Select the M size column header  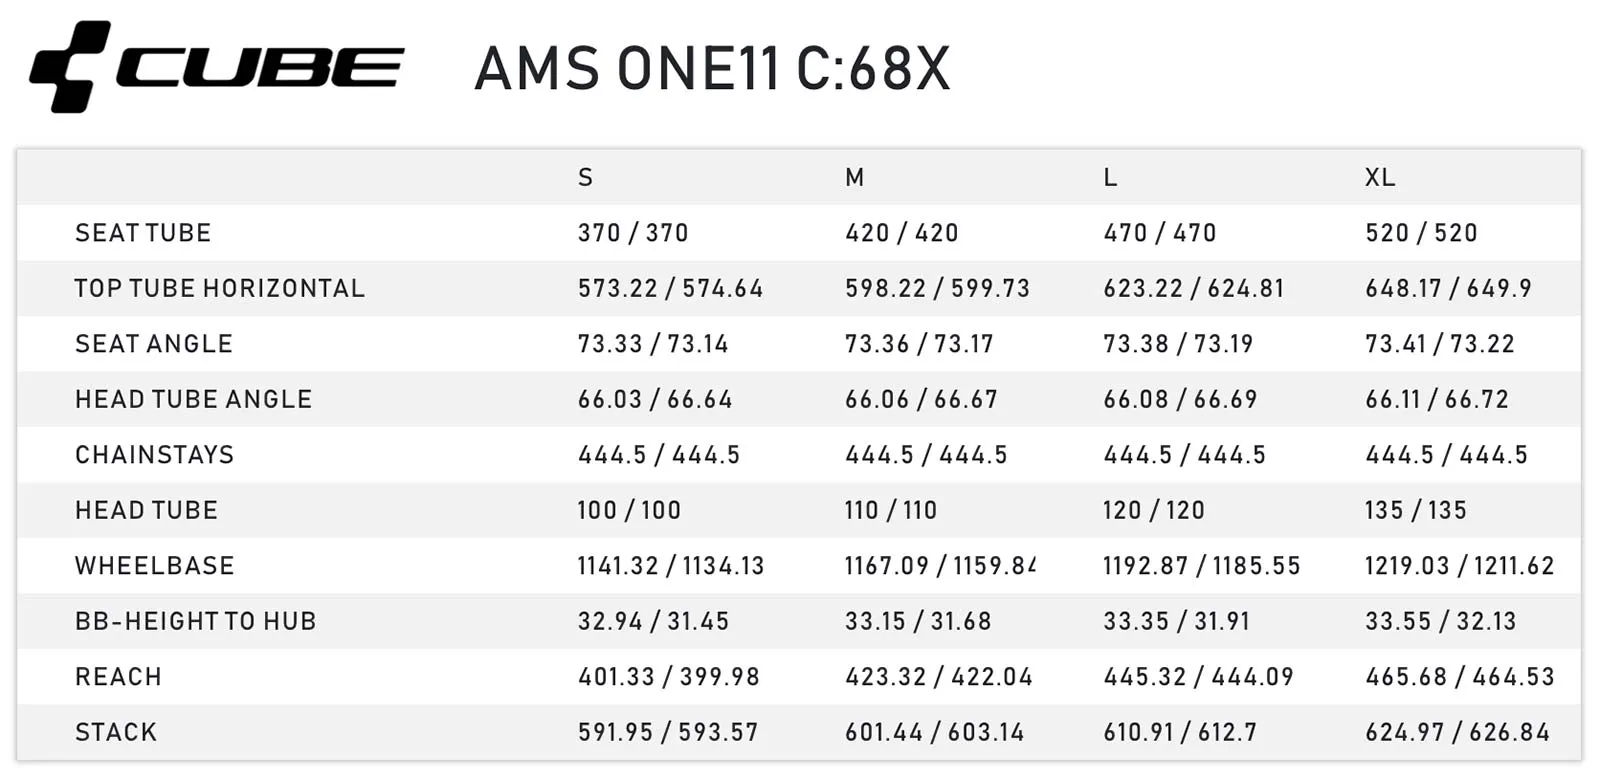point(854,178)
